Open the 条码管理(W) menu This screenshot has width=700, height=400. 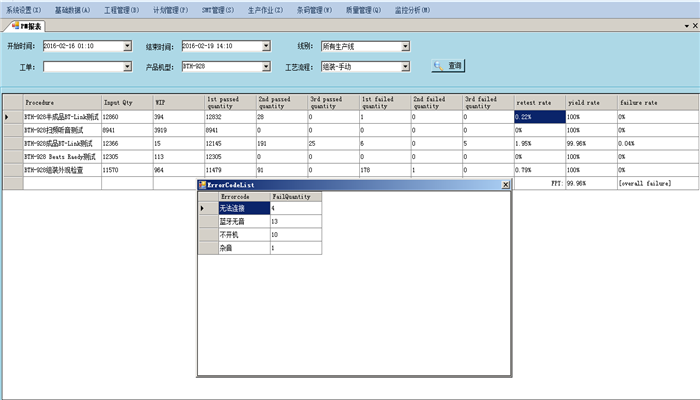[314, 10]
